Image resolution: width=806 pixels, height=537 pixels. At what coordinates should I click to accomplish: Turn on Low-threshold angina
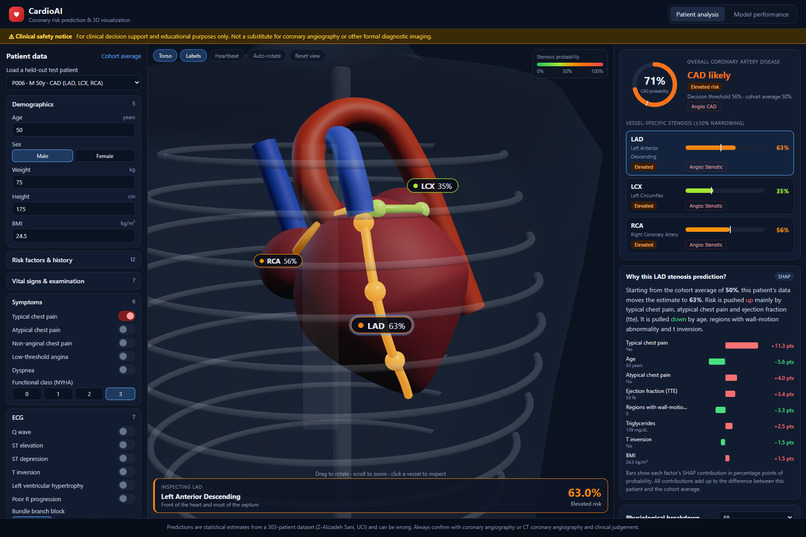point(126,356)
